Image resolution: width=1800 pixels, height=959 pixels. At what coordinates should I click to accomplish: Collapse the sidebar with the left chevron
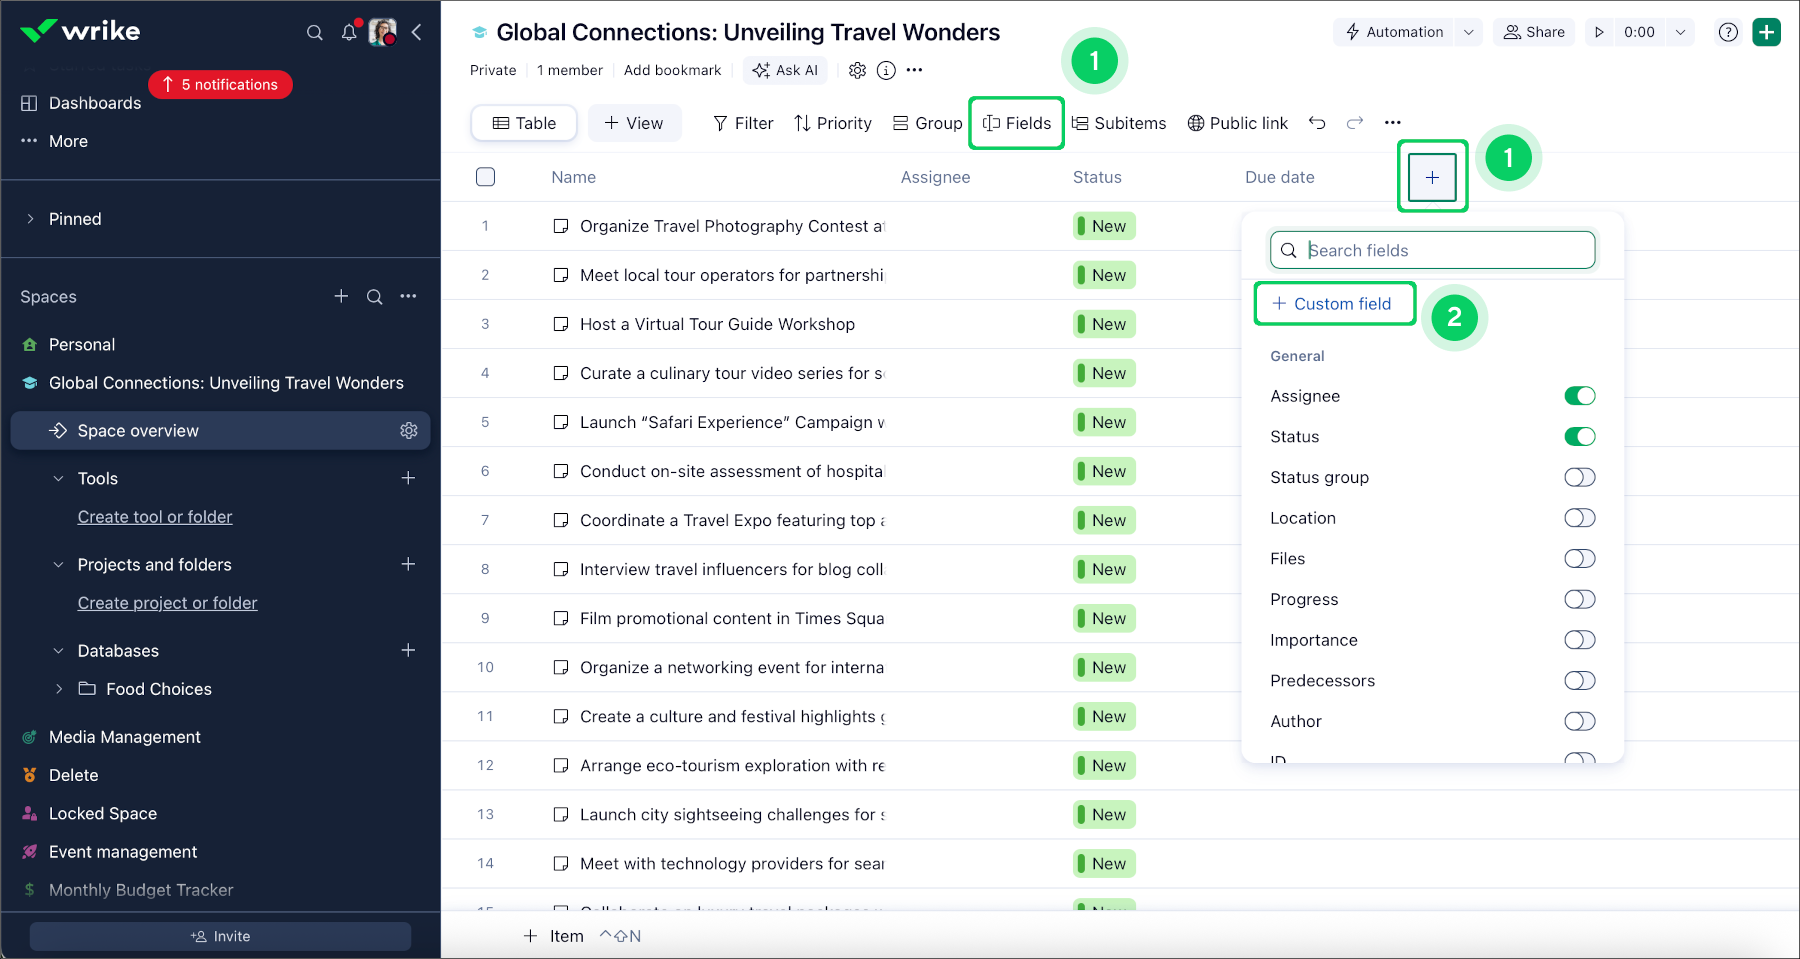tap(417, 32)
